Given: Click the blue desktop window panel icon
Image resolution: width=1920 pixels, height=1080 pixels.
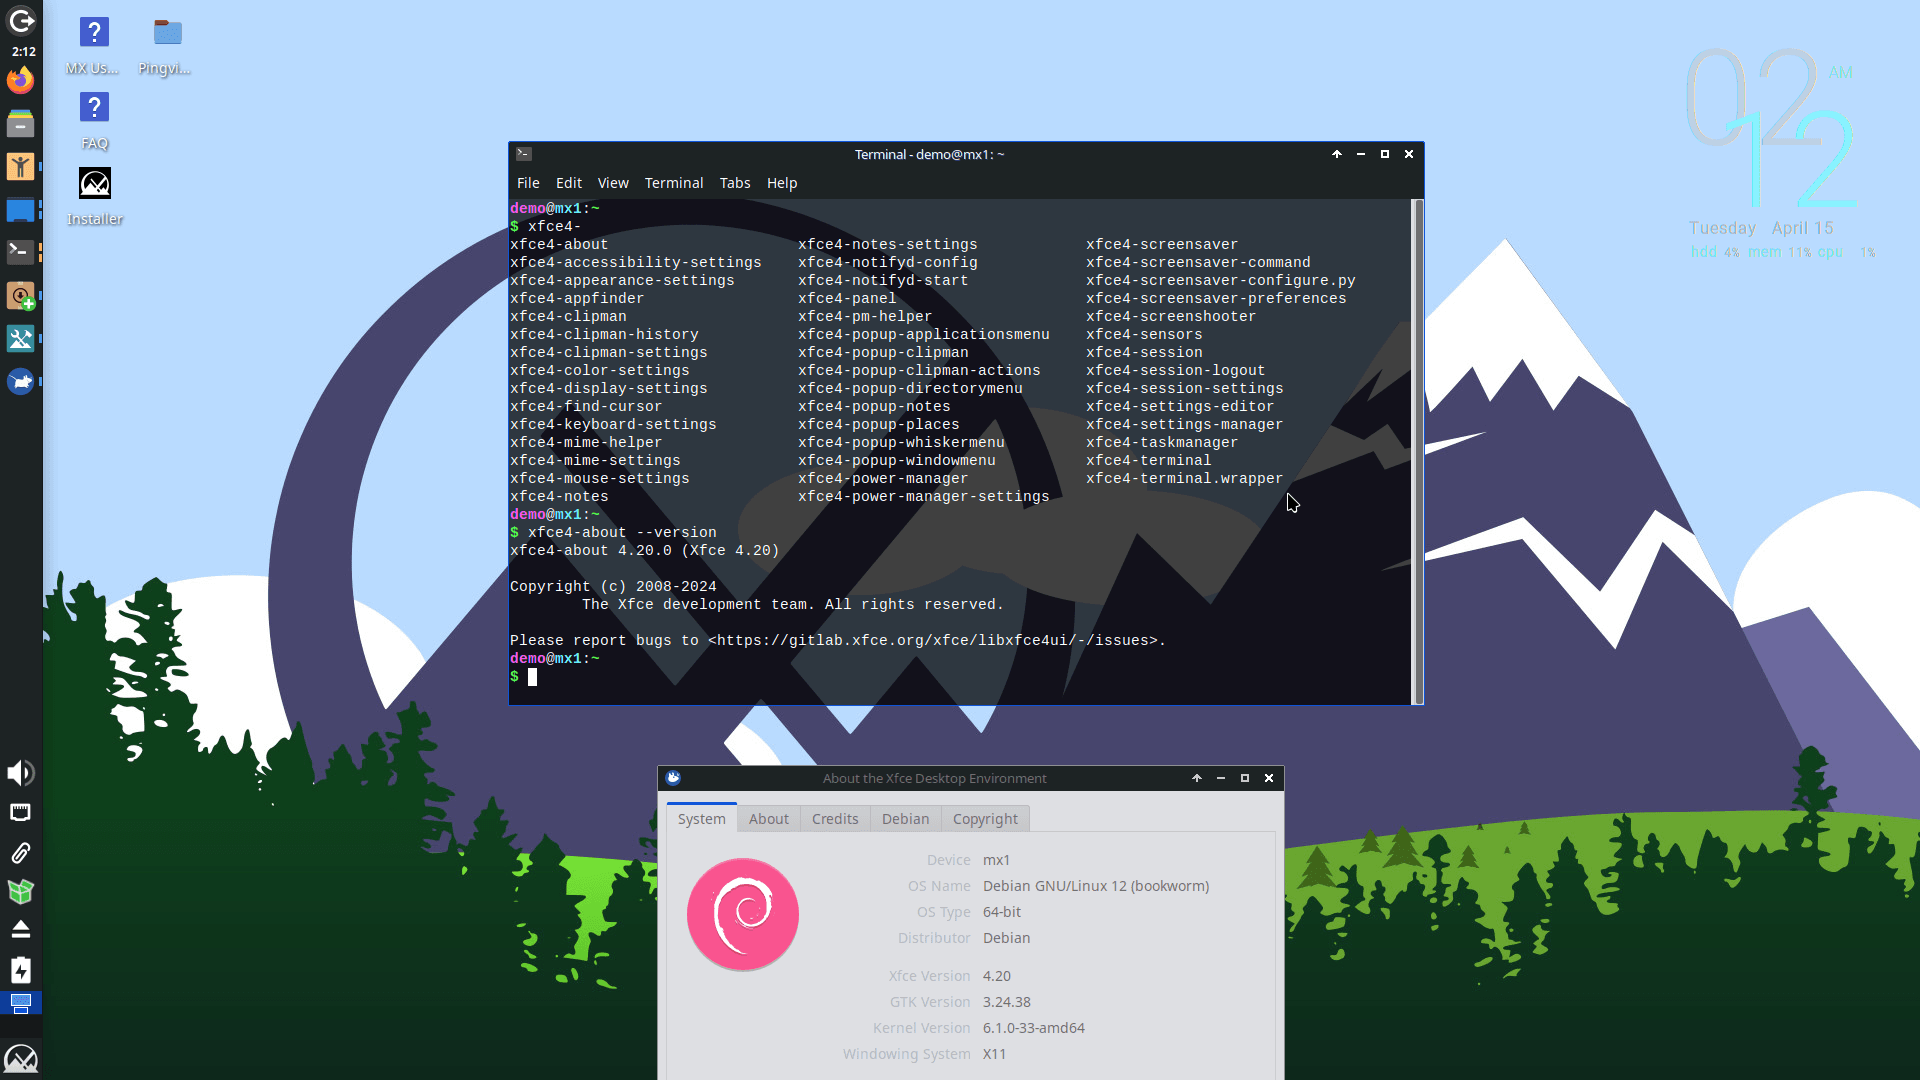Looking at the screenshot, I should coord(20,210).
